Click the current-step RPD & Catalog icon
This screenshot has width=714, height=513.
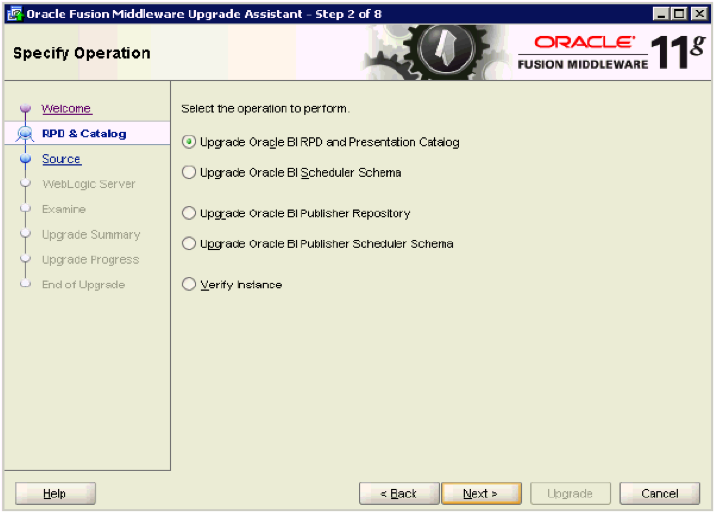coord(25,133)
